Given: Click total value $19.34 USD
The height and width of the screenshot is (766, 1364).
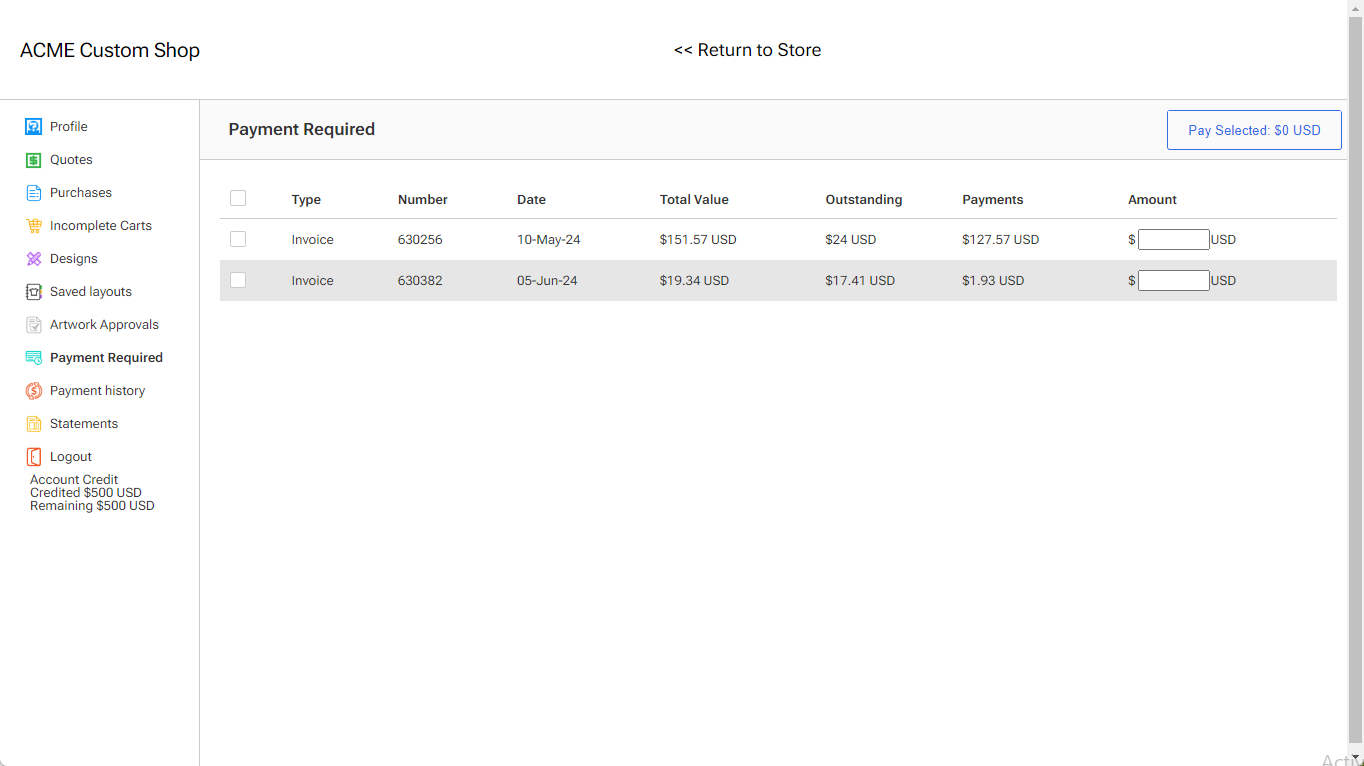Looking at the screenshot, I should (x=694, y=281).
